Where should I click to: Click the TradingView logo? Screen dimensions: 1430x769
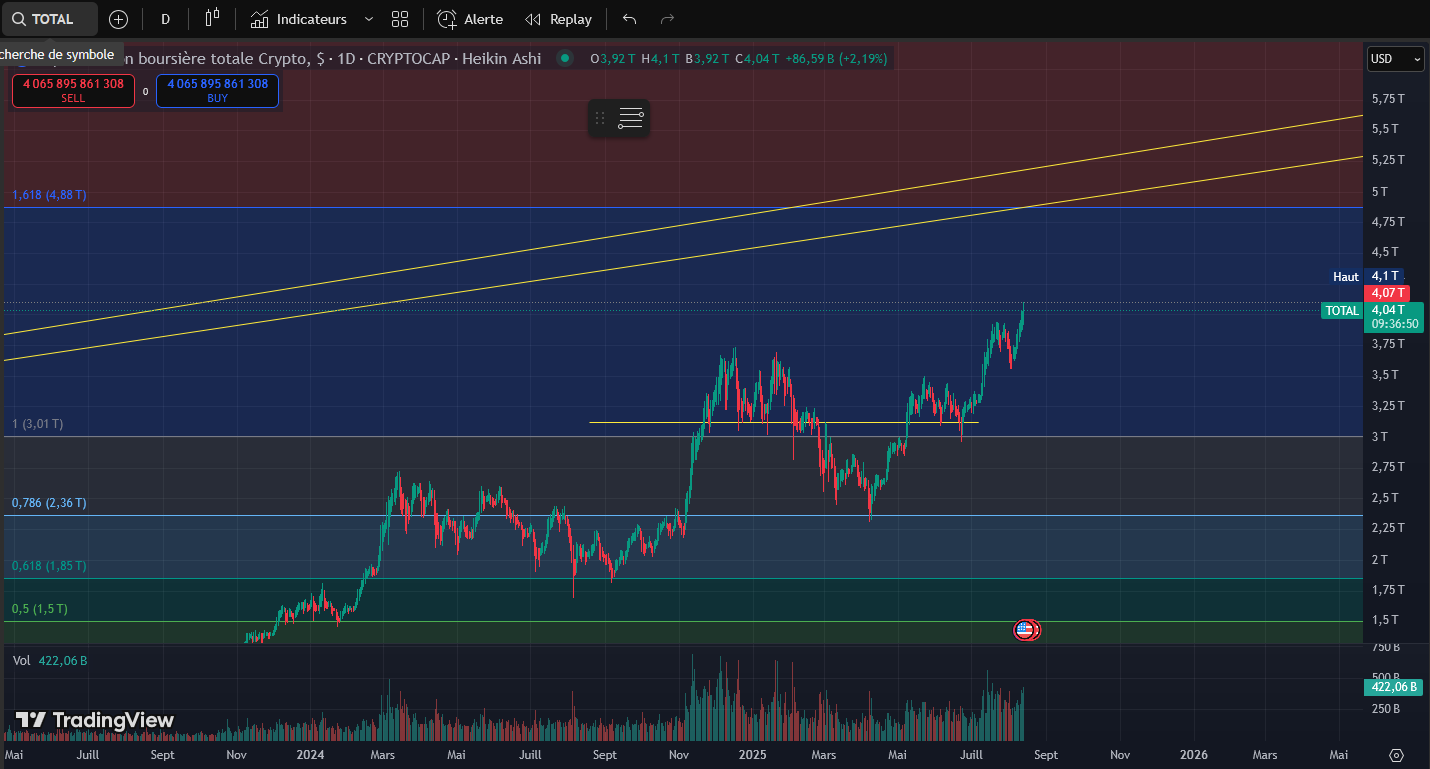point(95,720)
